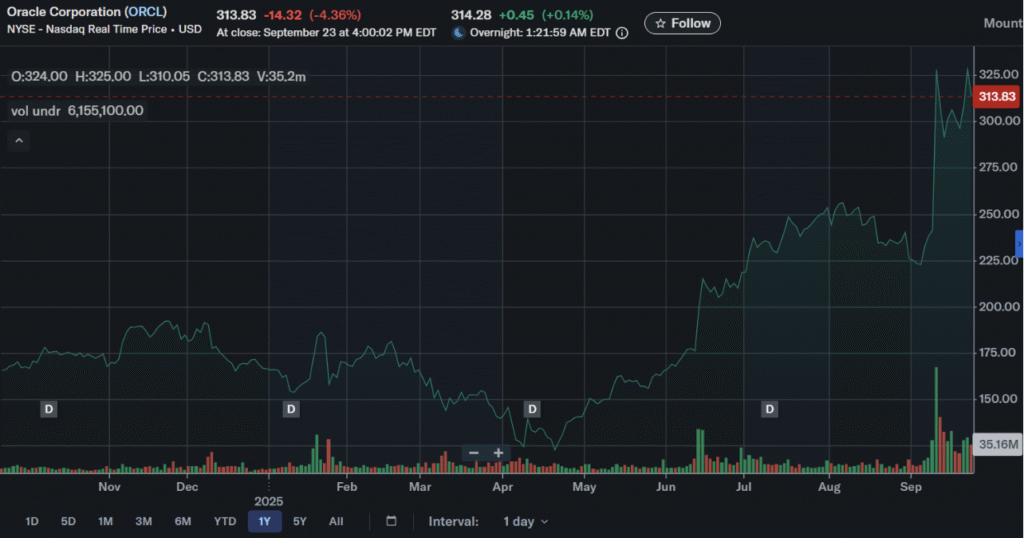1024x538 pixels.
Task: Click dividend marker D near November
Action: [x=49, y=409]
